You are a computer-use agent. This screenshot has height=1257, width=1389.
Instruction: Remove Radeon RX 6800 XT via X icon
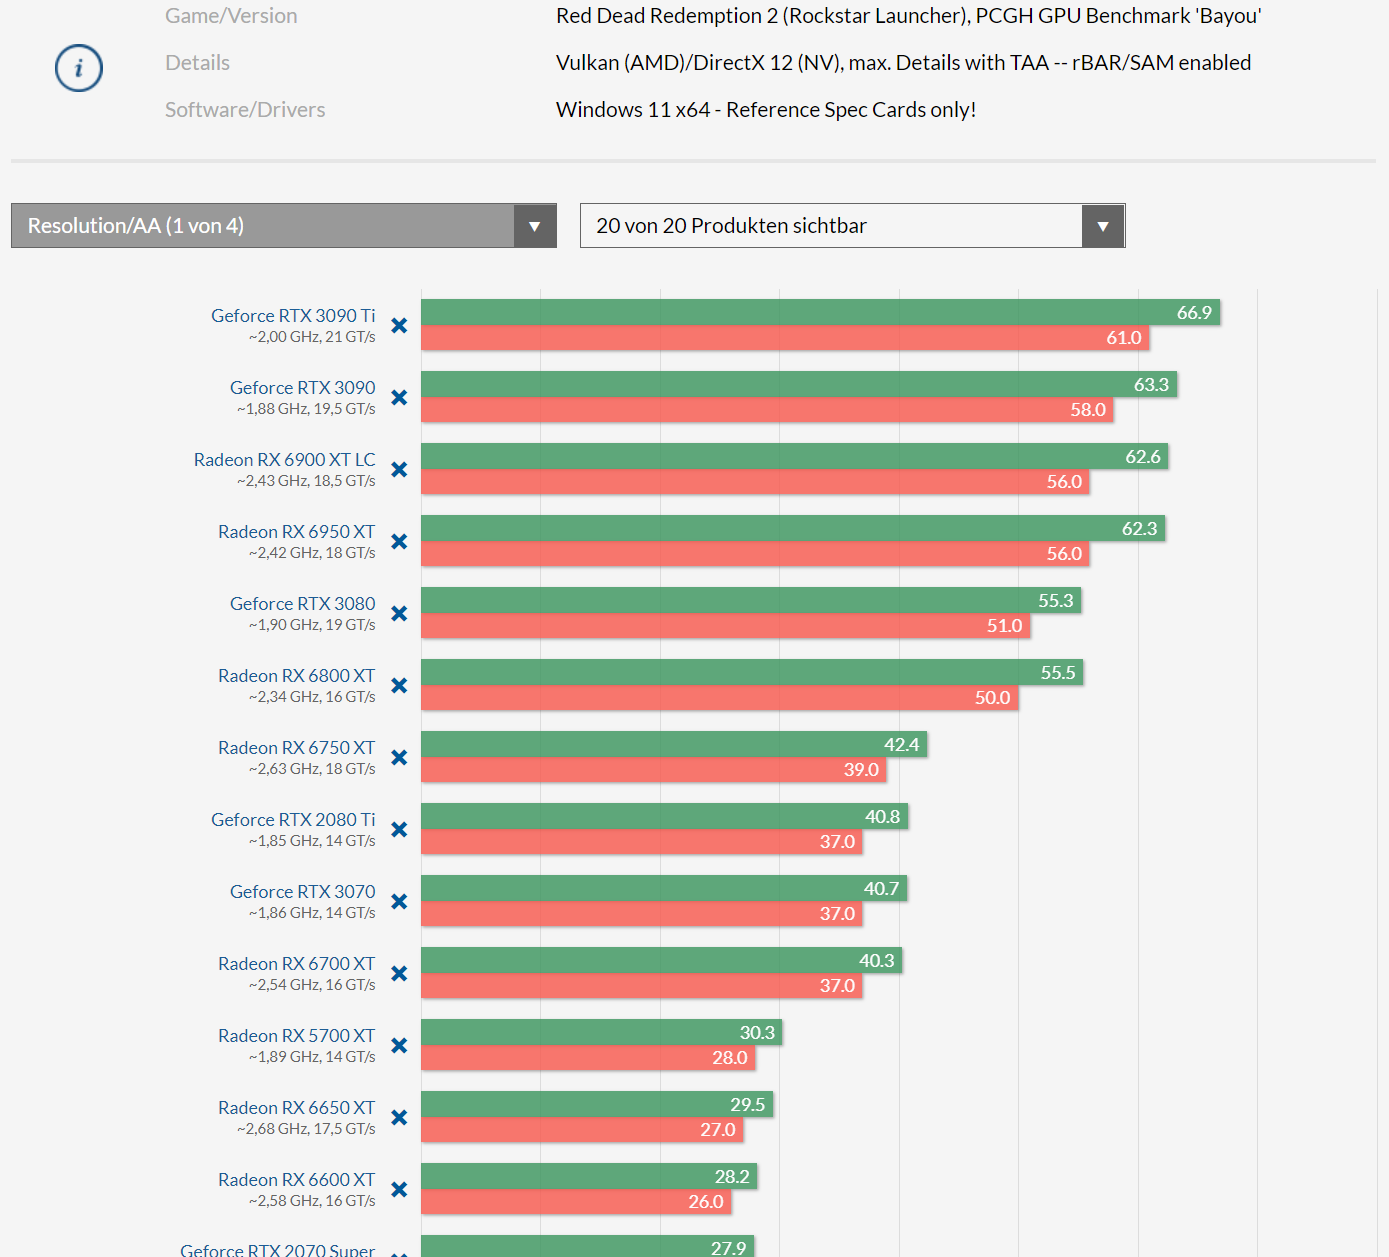coord(399,685)
